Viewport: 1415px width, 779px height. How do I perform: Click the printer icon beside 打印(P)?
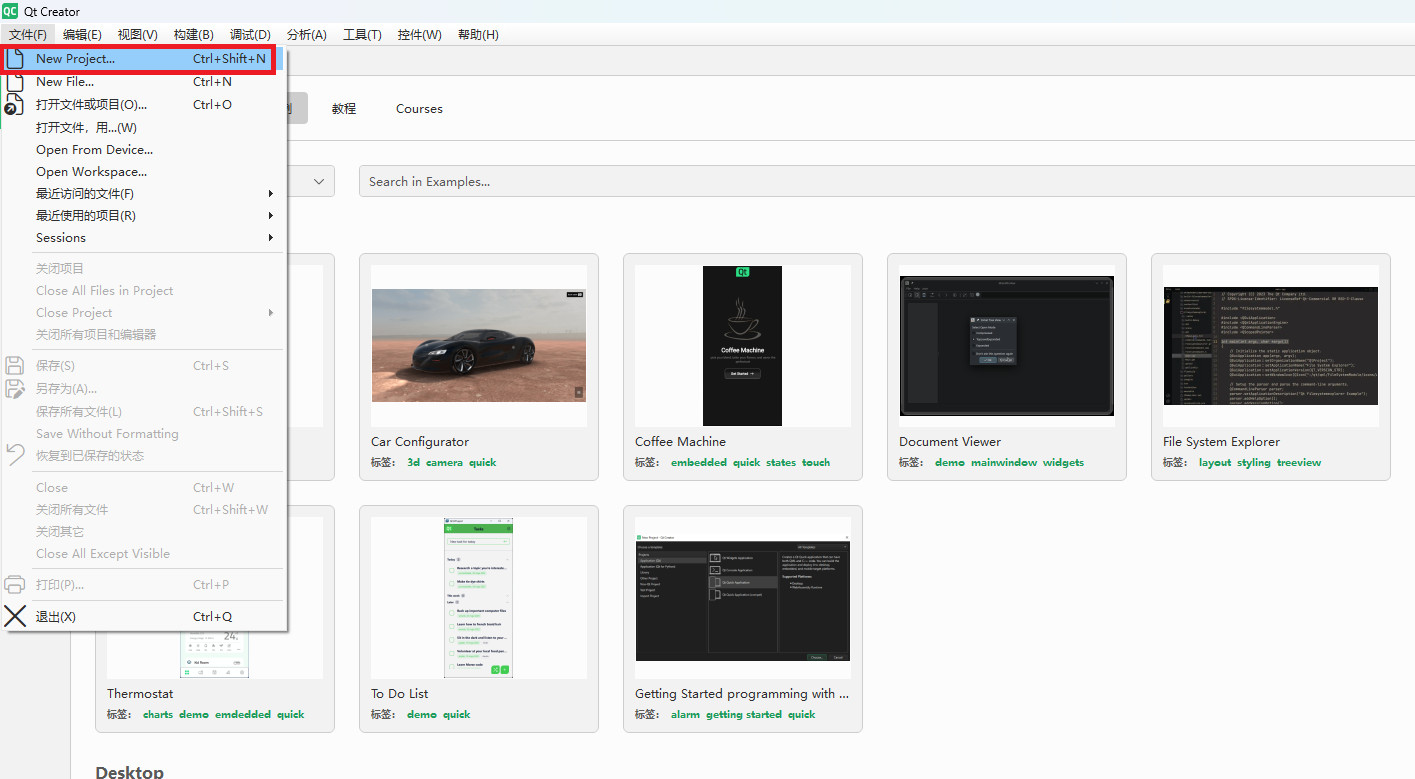coord(15,585)
